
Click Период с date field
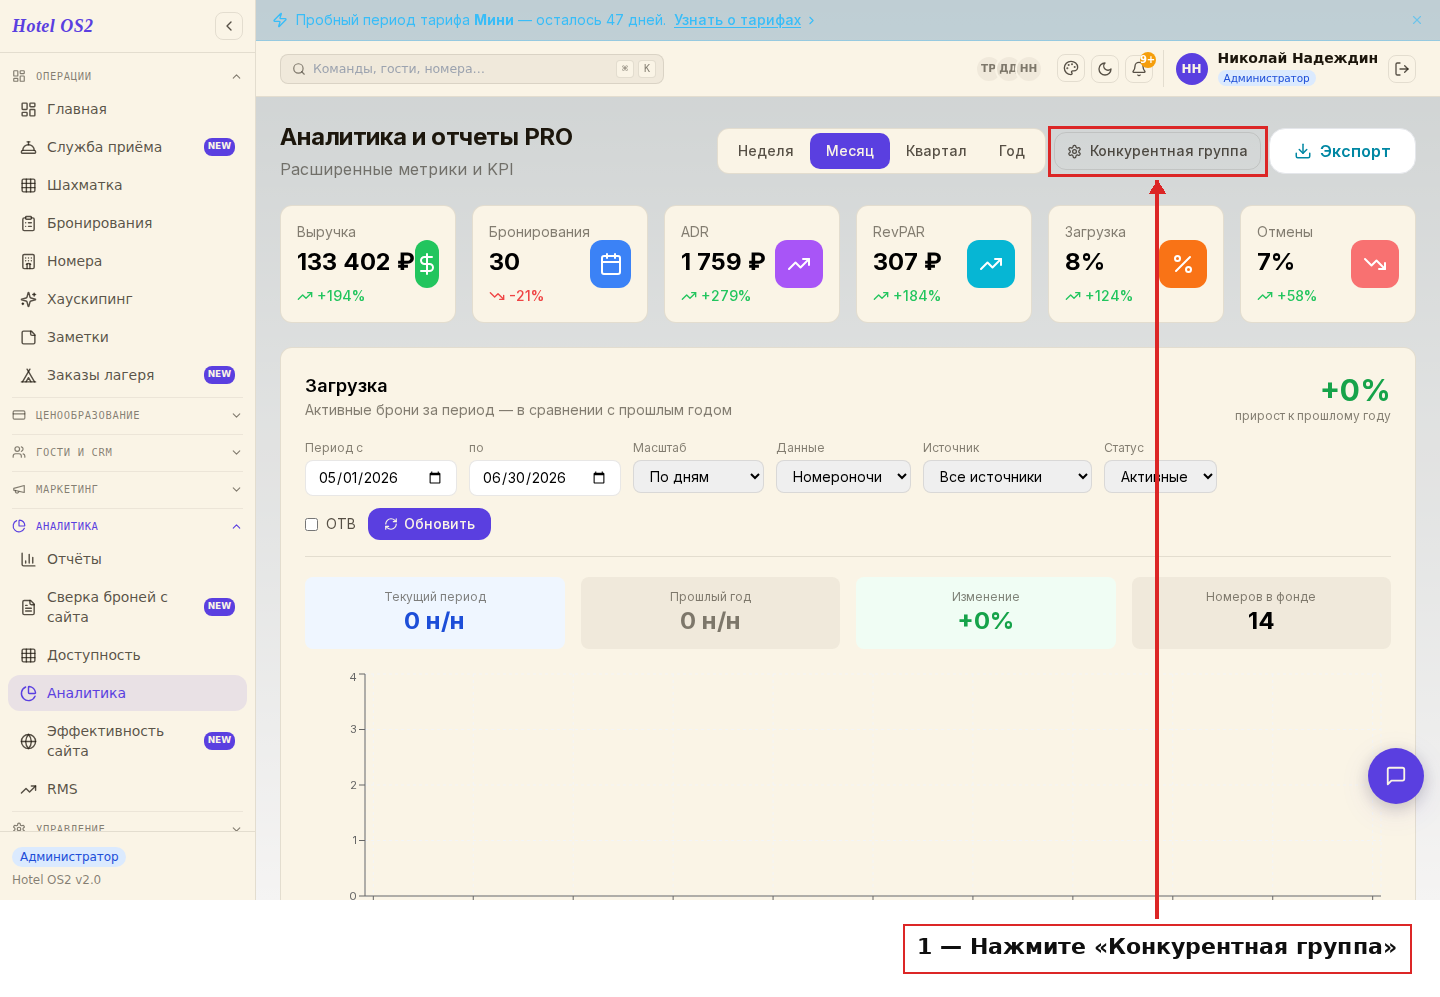(x=381, y=478)
